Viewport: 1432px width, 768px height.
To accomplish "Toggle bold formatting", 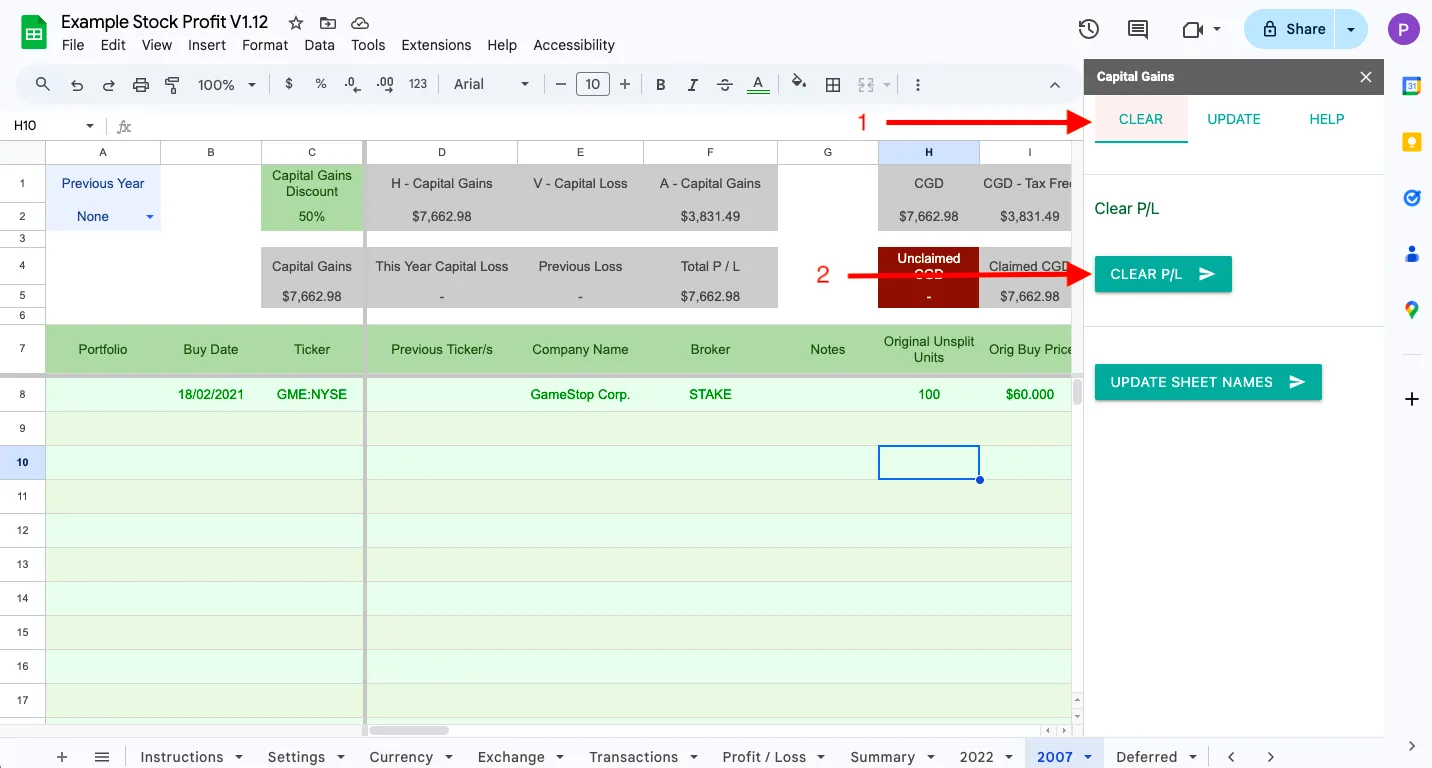I will [661, 85].
